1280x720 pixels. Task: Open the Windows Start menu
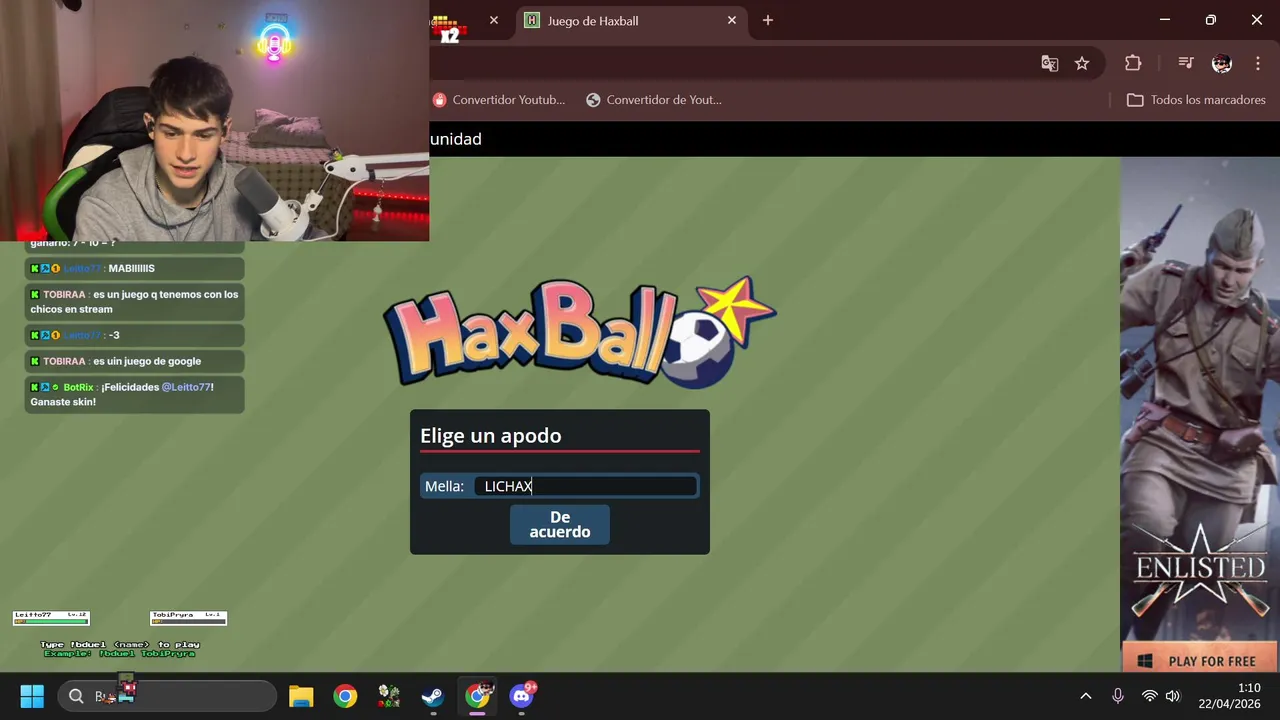[x=32, y=696]
